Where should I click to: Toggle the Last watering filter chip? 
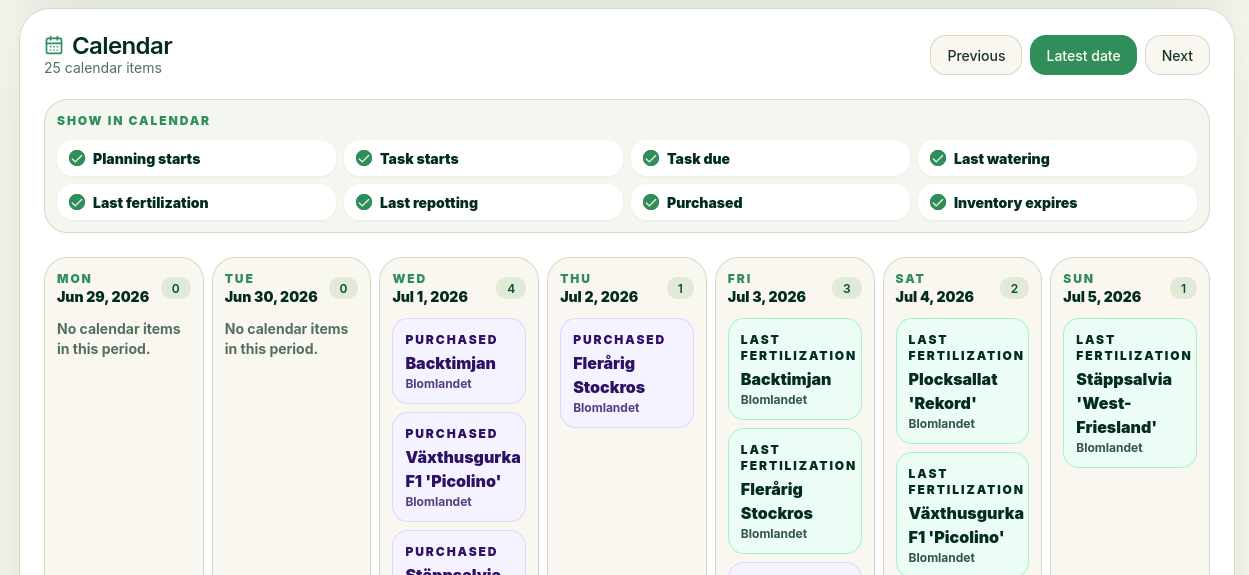pos(1057,158)
